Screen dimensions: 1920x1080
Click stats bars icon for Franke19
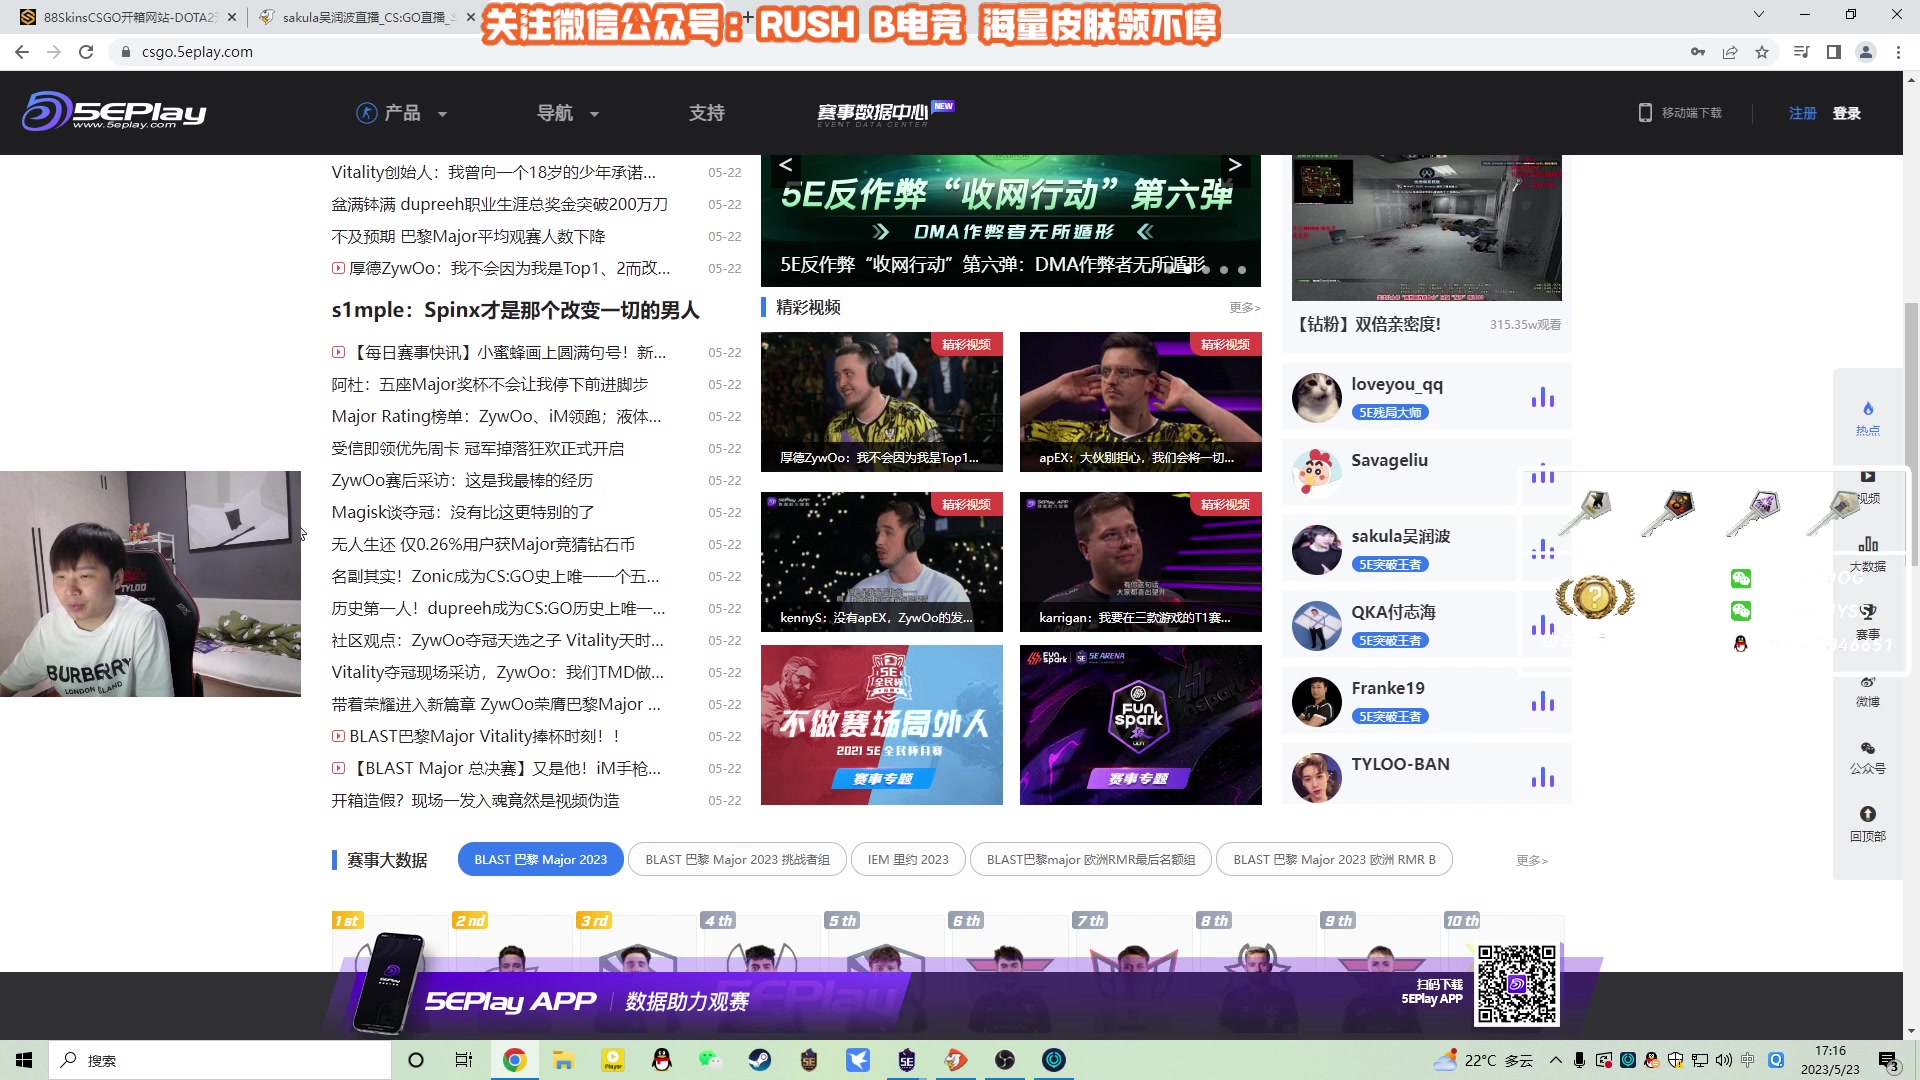(1543, 701)
